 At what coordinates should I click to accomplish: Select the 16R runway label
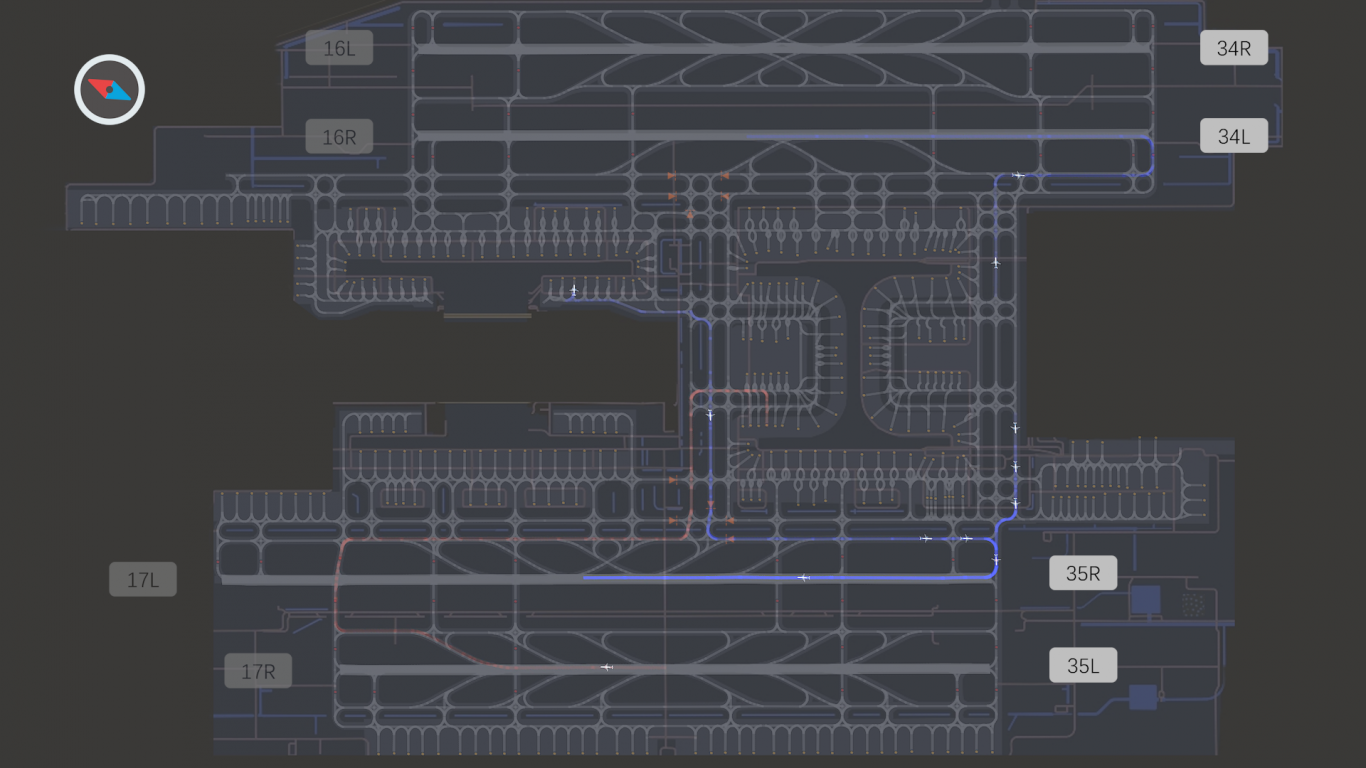pos(339,137)
